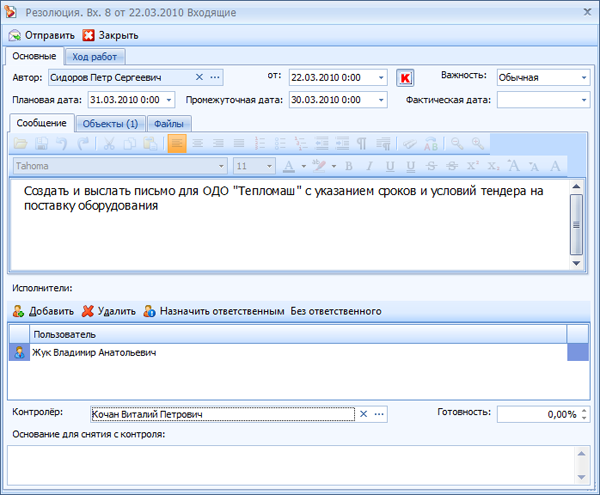Toggle Strikethrough formatting
This screenshot has height=495, width=600.
431,166
